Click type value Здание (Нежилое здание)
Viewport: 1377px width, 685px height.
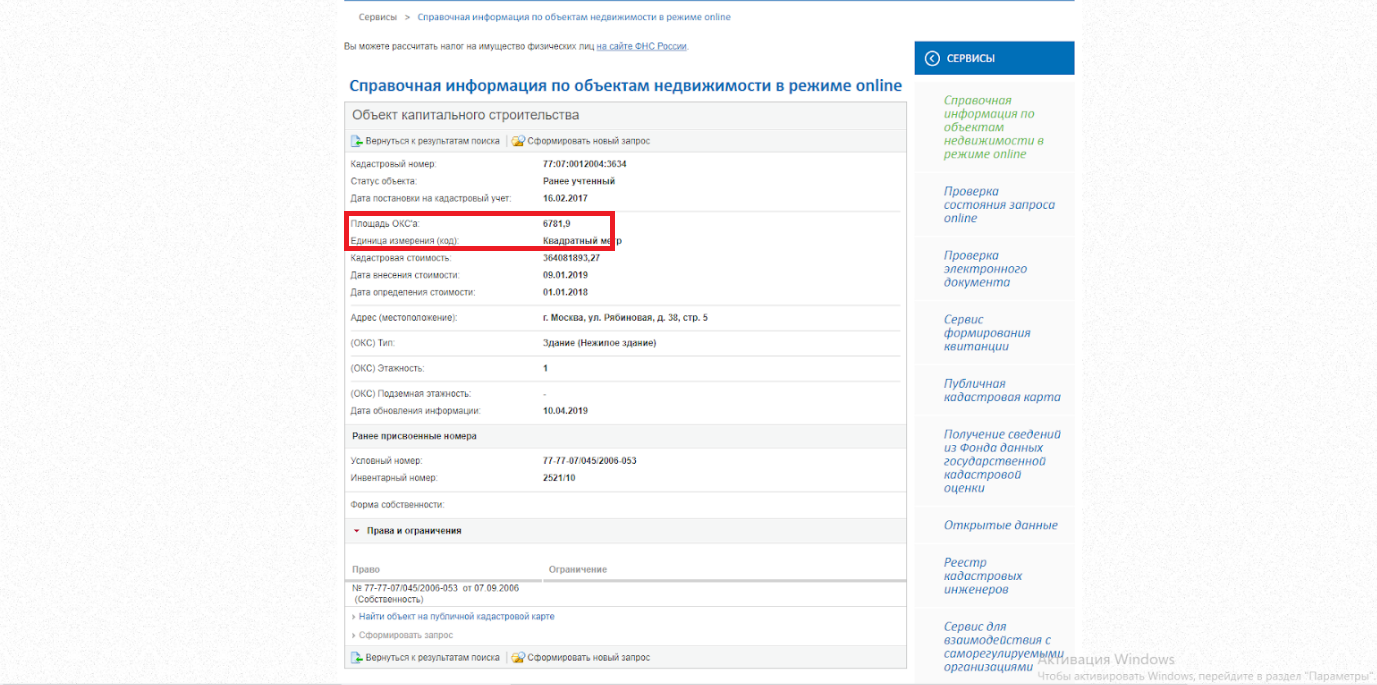coord(600,343)
